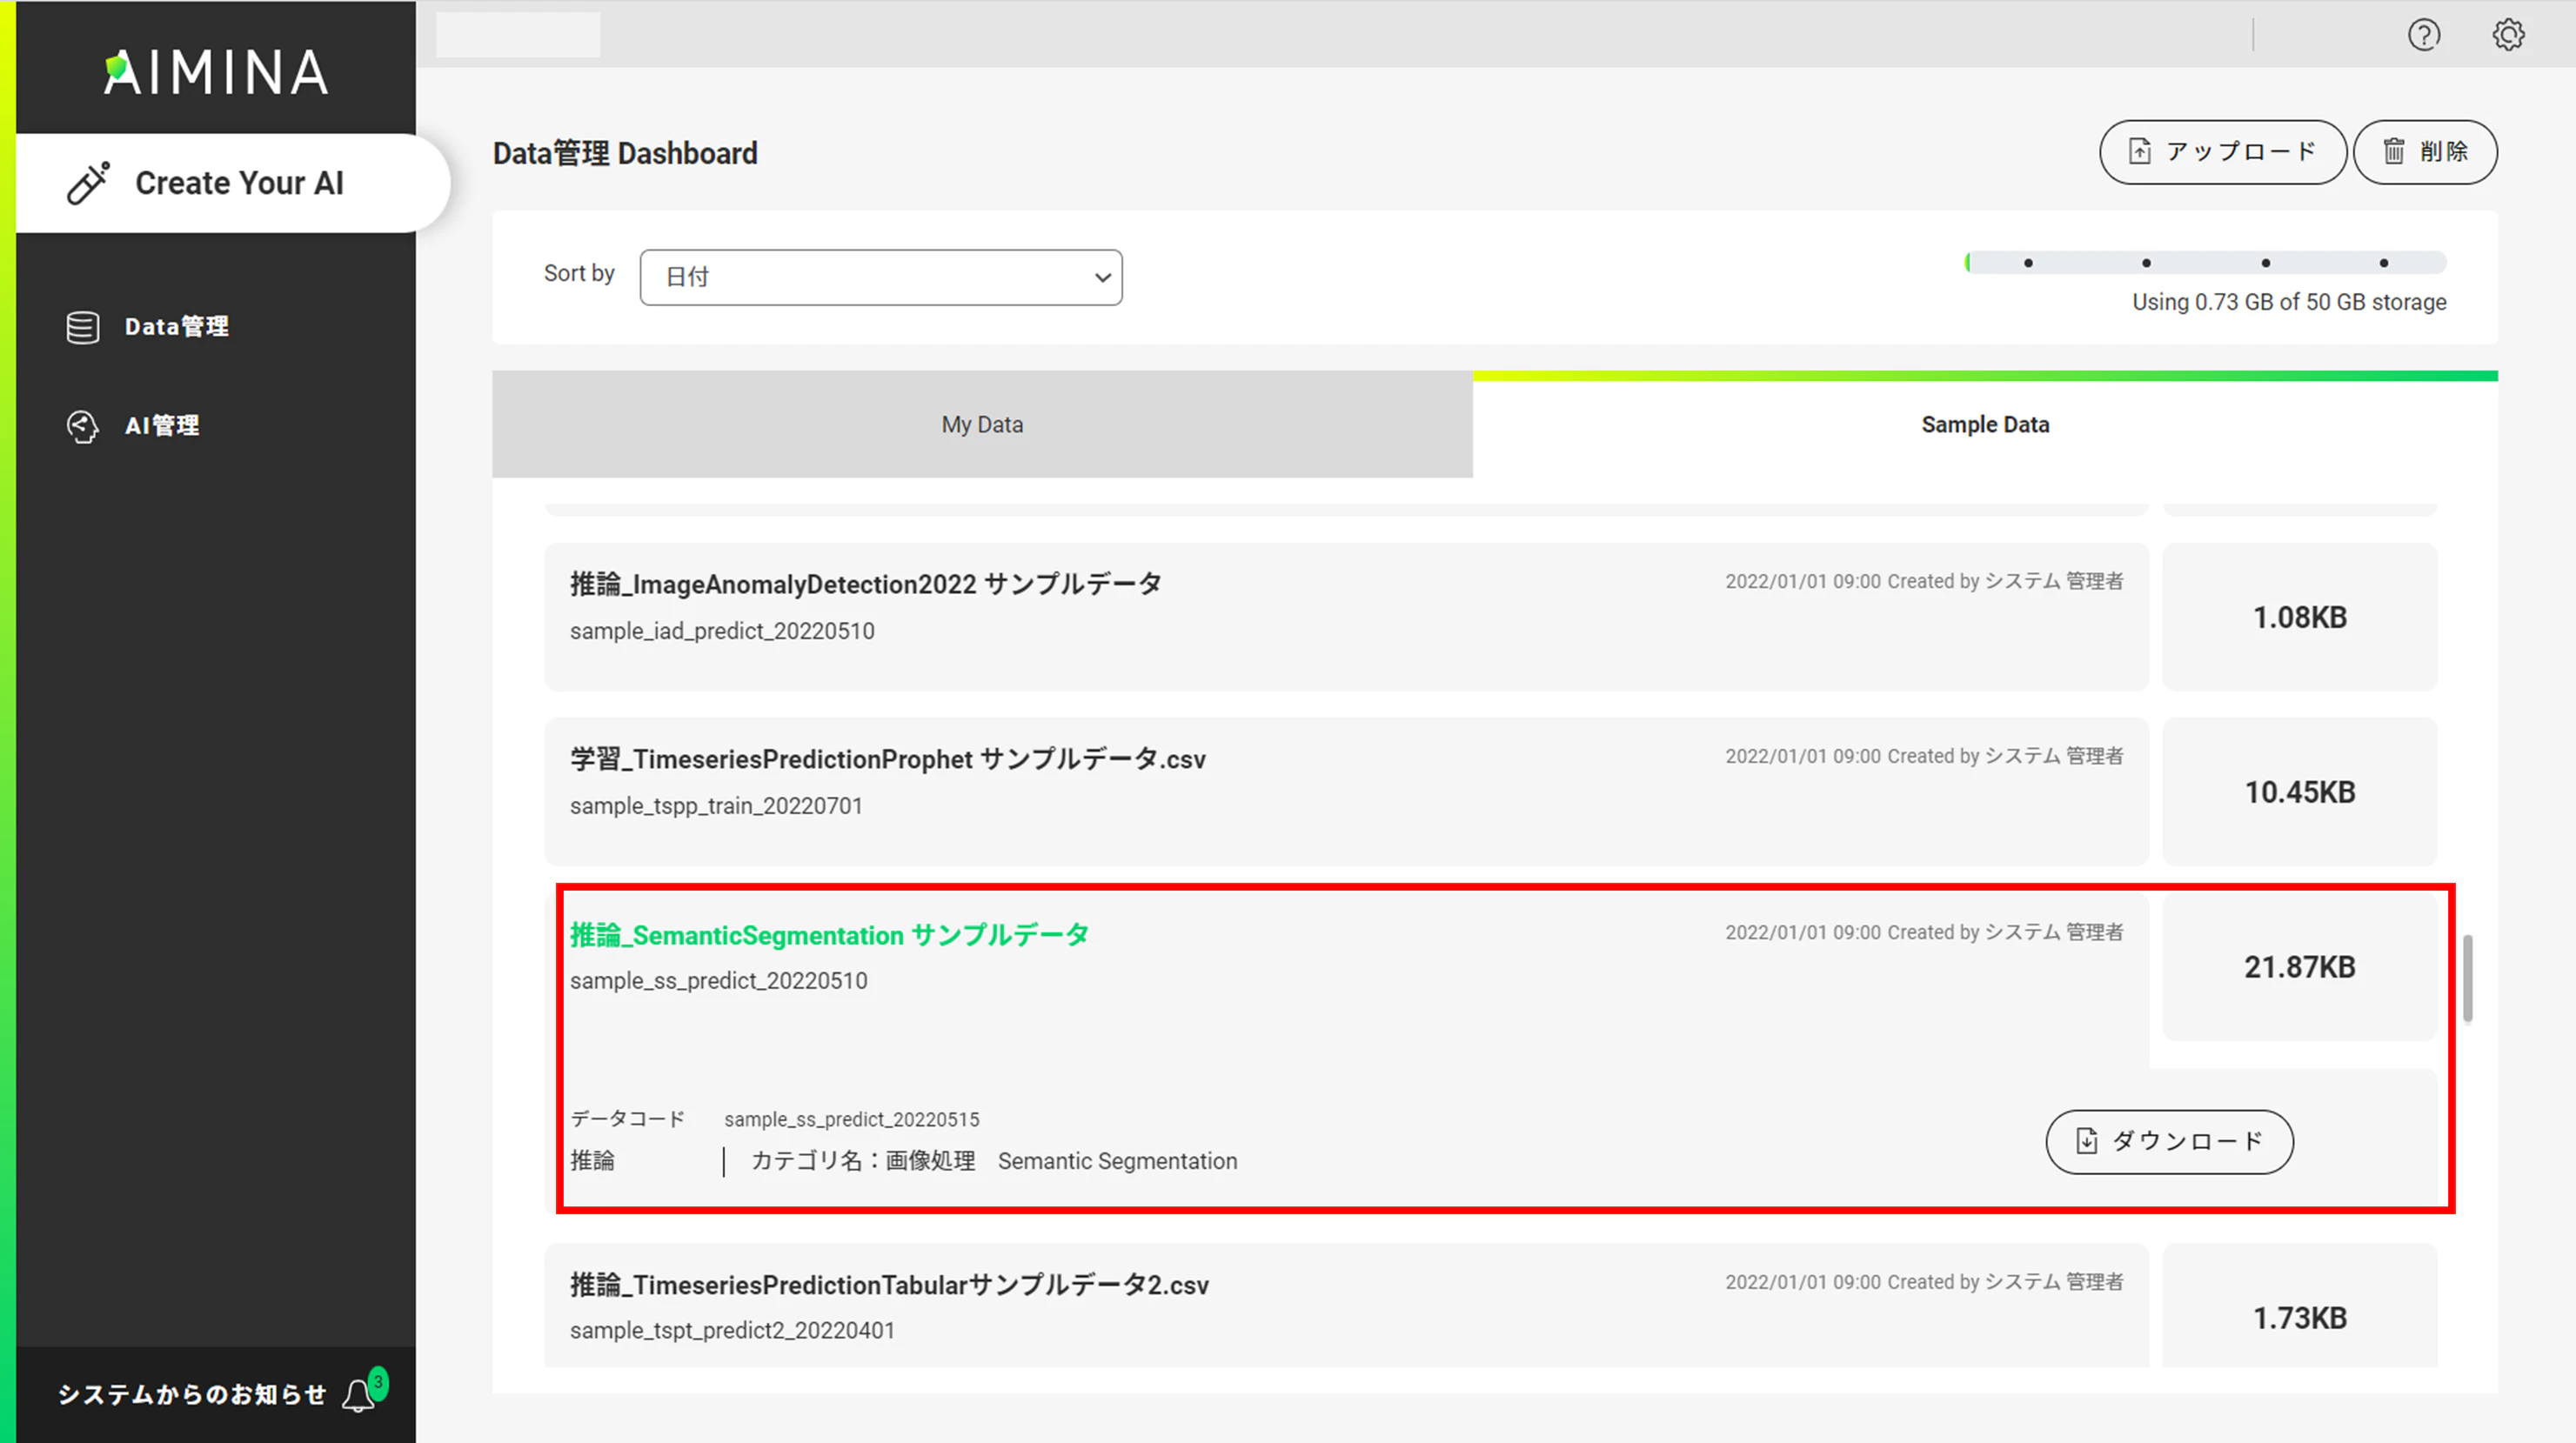Click the ダウンロード button
The height and width of the screenshot is (1443, 2576).
pos(2169,1141)
